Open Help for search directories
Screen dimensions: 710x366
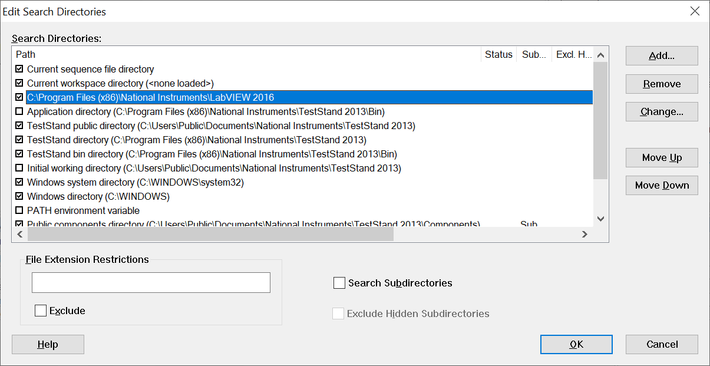tap(48, 345)
